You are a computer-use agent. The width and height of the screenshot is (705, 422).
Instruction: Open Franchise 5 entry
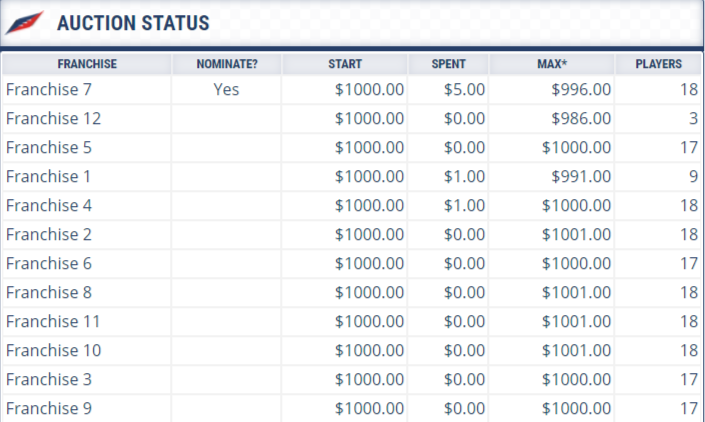coord(49,147)
